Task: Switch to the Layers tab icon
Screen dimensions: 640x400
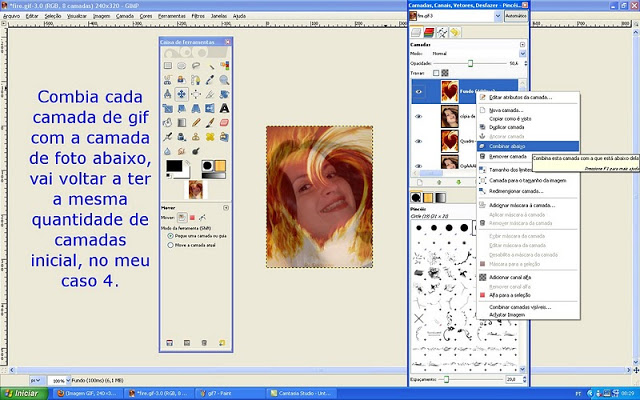Action: pyautogui.click(x=417, y=33)
